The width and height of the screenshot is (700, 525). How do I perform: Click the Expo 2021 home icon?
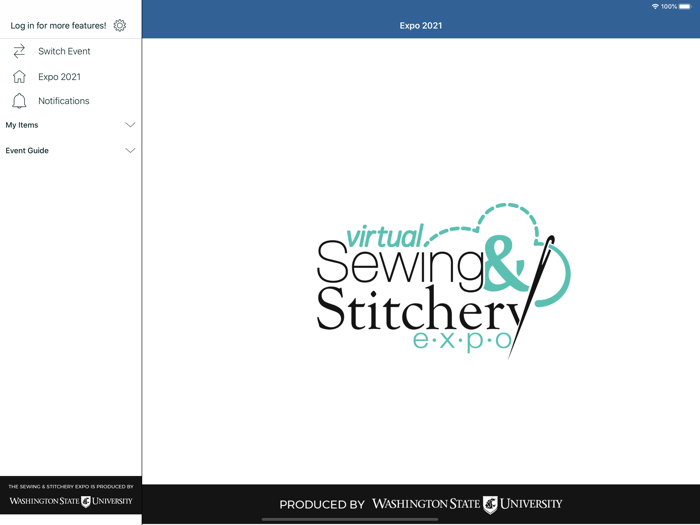click(x=19, y=77)
